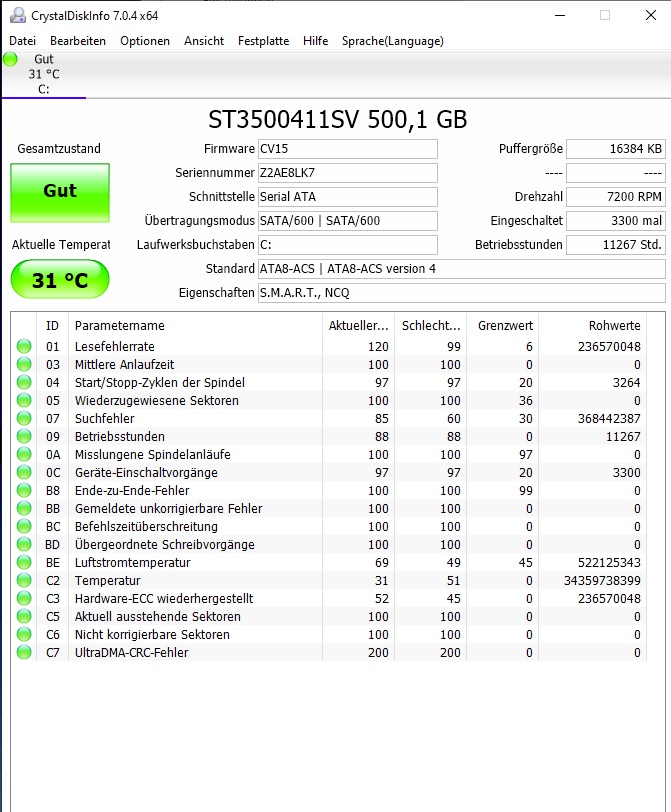Click the Eigenschaften field S.M.A.R.T., NCQ
Image resolution: width=671 pixels, height=812 pixels.
pyautogui.click(x=462, y=293)
